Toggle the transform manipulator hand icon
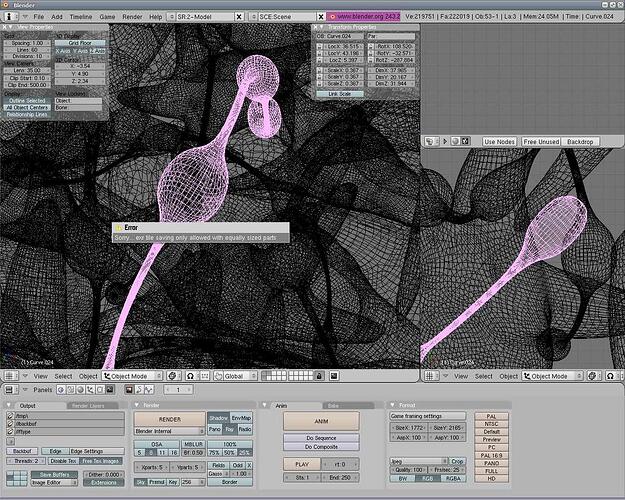625x500 pixels. click(x=218, y=376)
